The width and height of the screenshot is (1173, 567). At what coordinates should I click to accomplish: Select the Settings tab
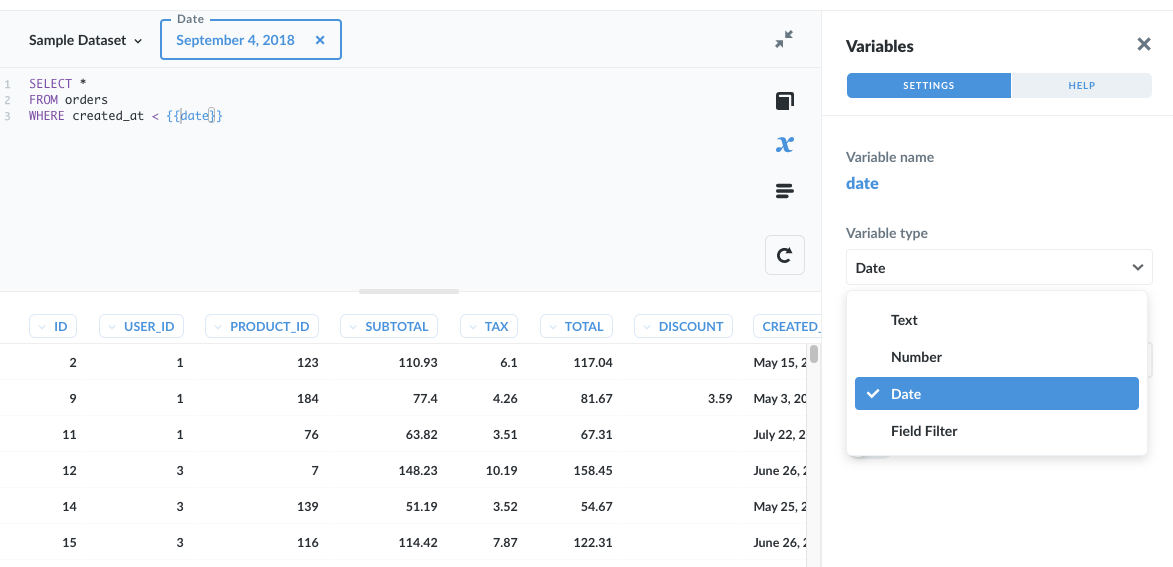click(x=928, y=86)
